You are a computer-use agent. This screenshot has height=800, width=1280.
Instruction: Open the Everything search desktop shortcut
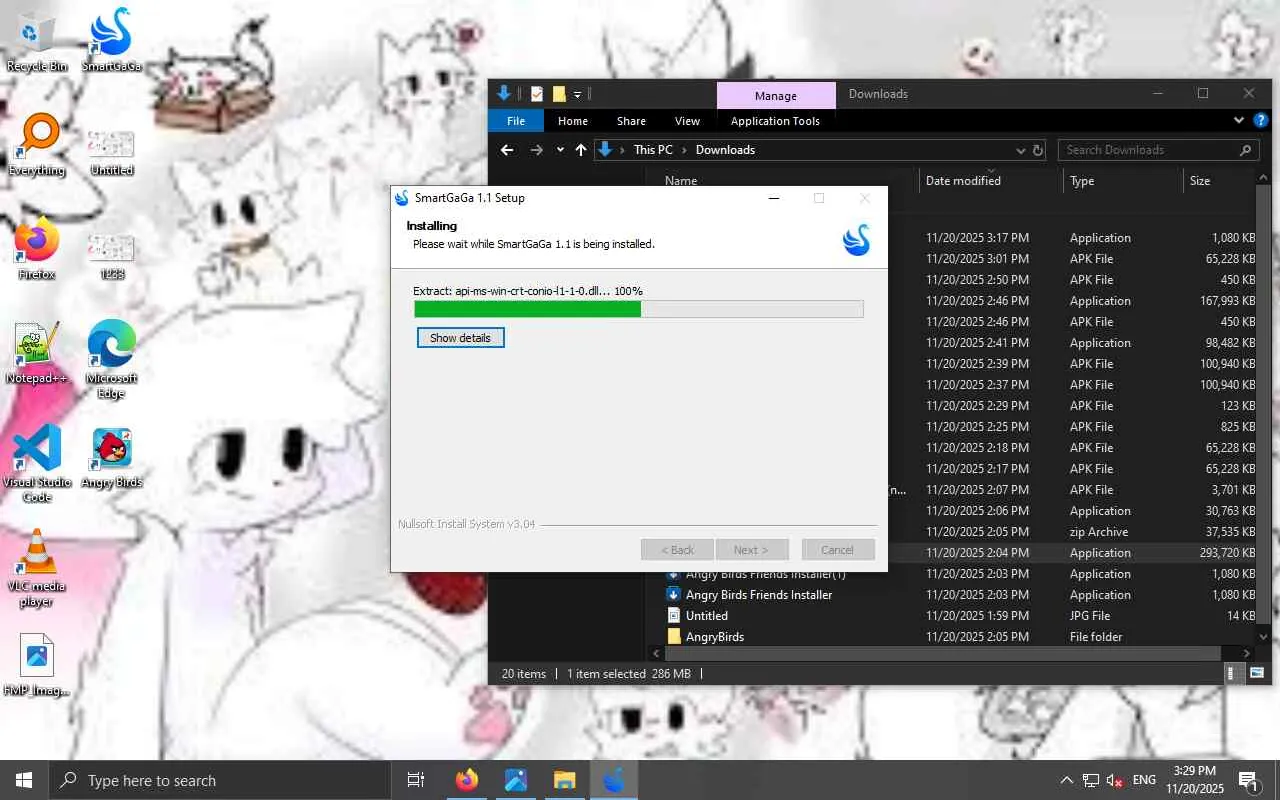click(x=37, y=145)
